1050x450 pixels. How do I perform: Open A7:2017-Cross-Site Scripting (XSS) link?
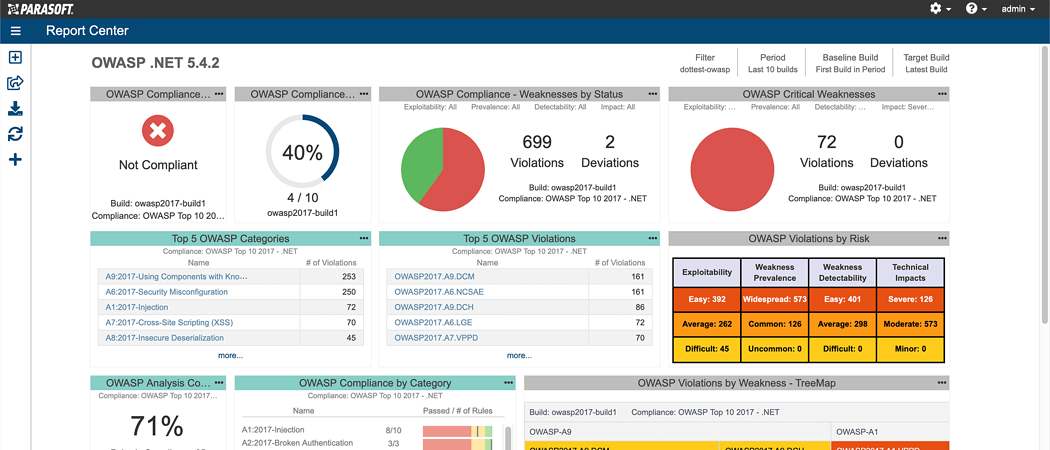(x=169, y=323)
